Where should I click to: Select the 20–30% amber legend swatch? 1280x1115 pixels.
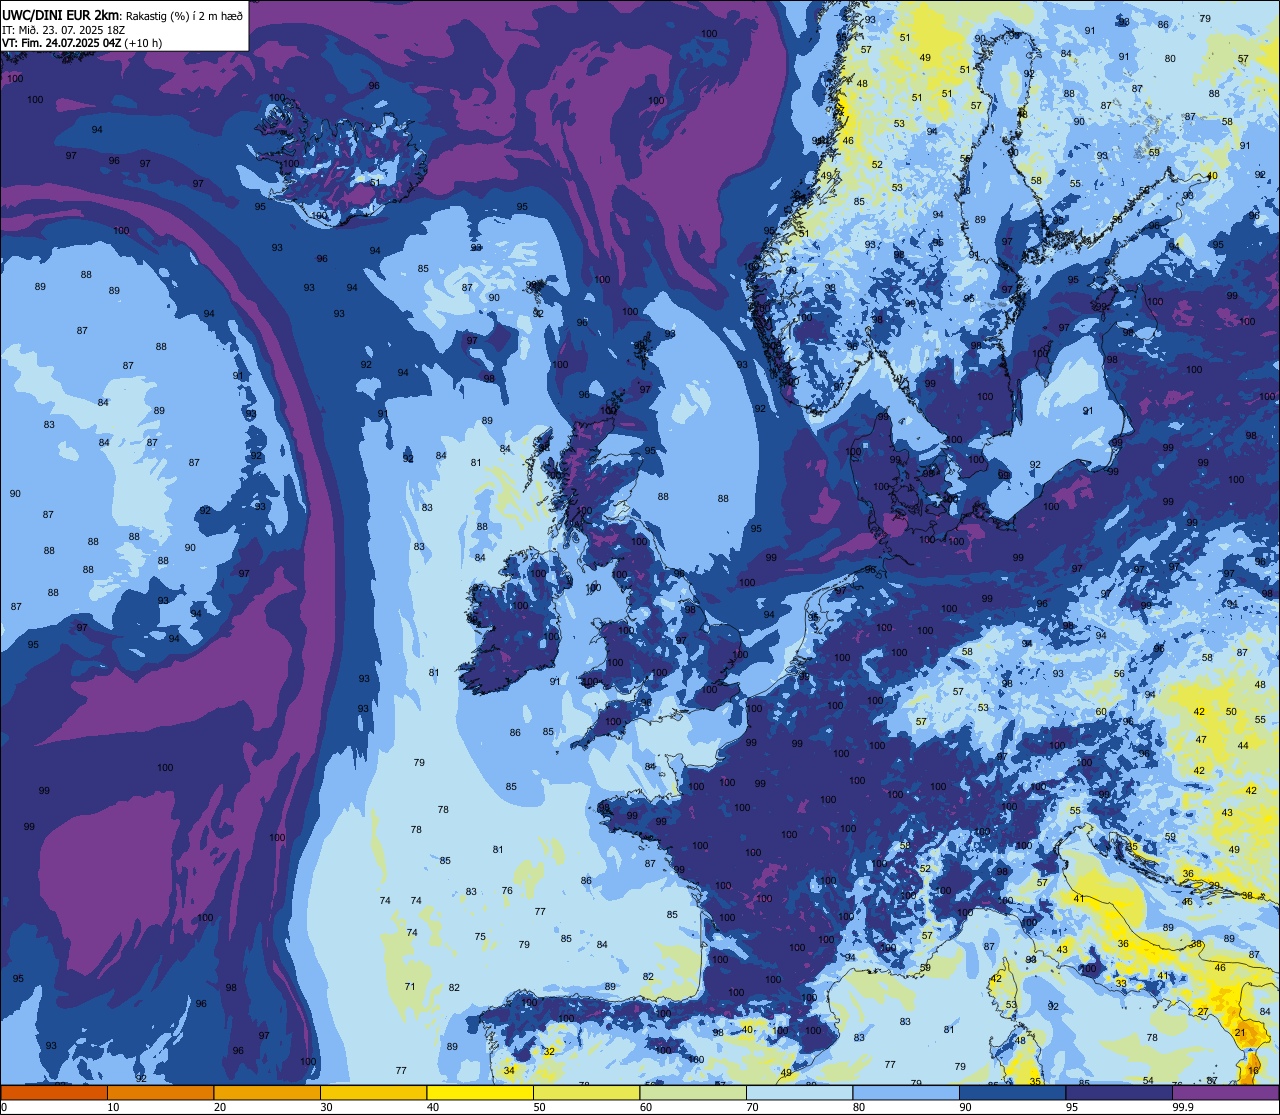coord(267,1092)
